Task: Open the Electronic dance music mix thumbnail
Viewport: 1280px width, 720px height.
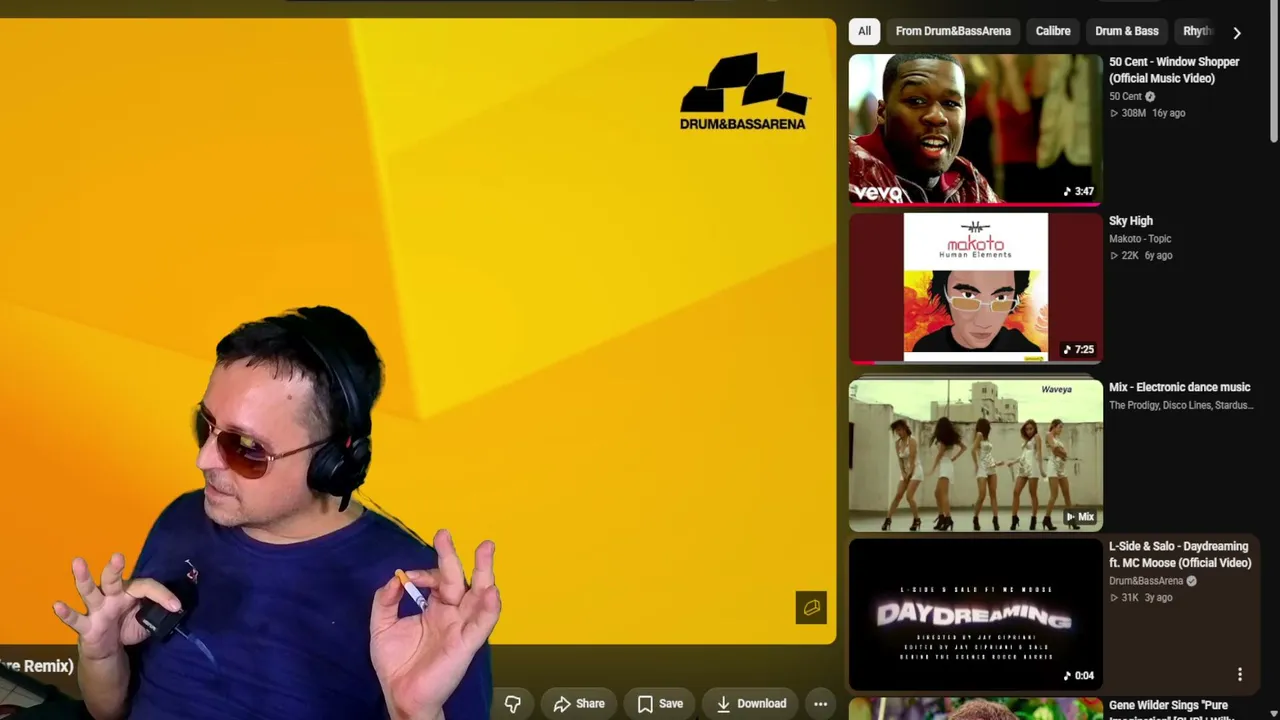Action: pos(976,455)
